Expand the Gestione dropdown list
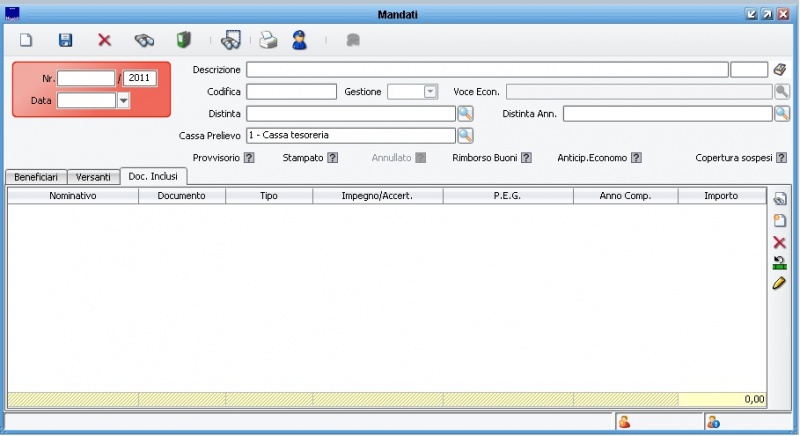 (430, 92)
